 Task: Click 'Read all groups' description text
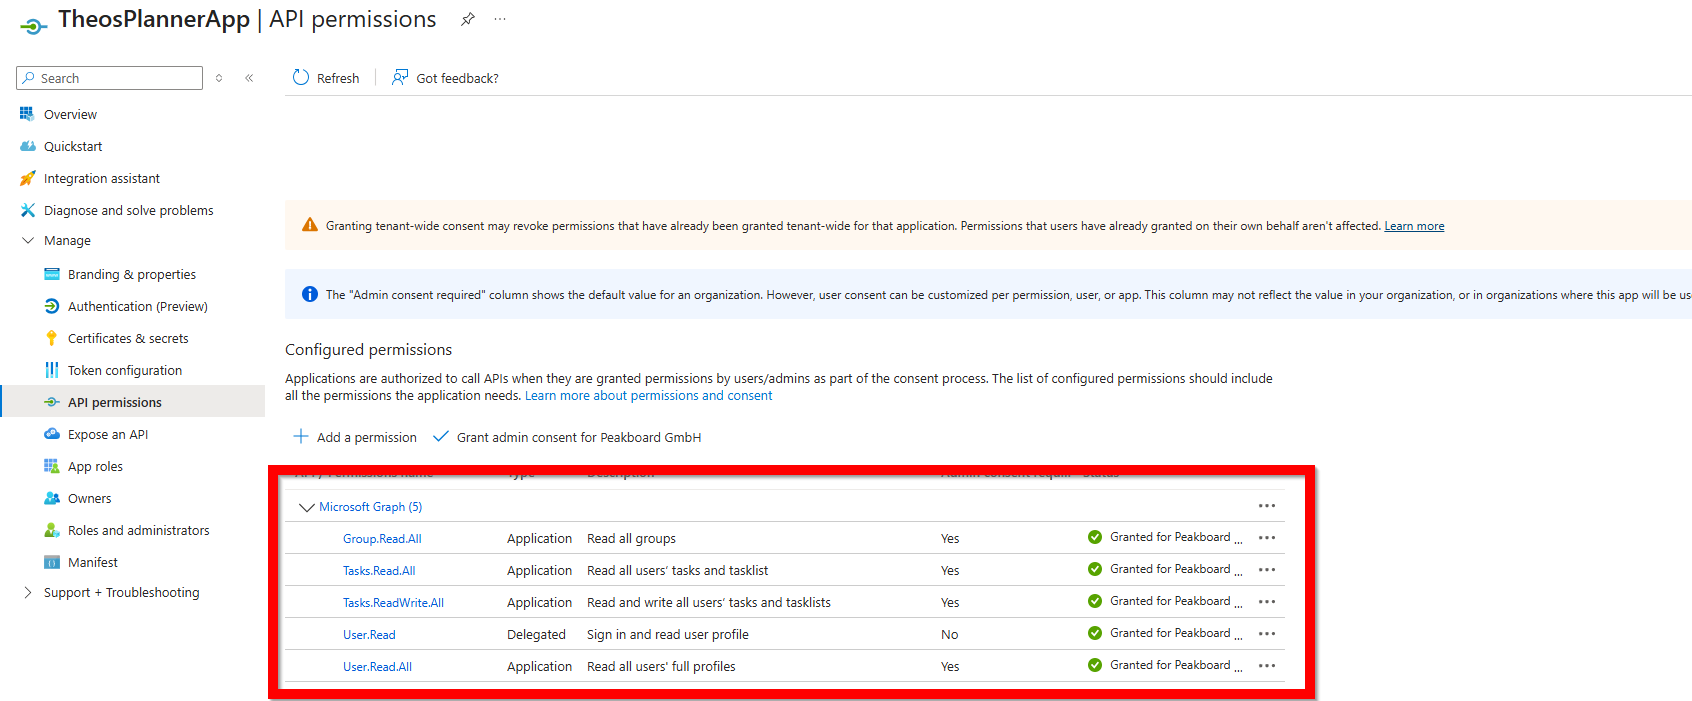pyautogui.click(x=631, y=539)
